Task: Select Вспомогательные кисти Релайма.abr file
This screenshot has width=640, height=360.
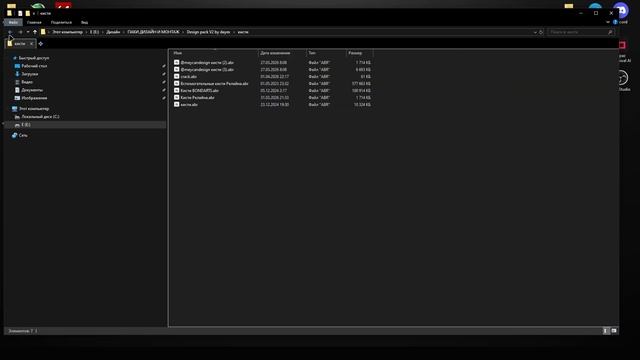Action: (214, 84)
